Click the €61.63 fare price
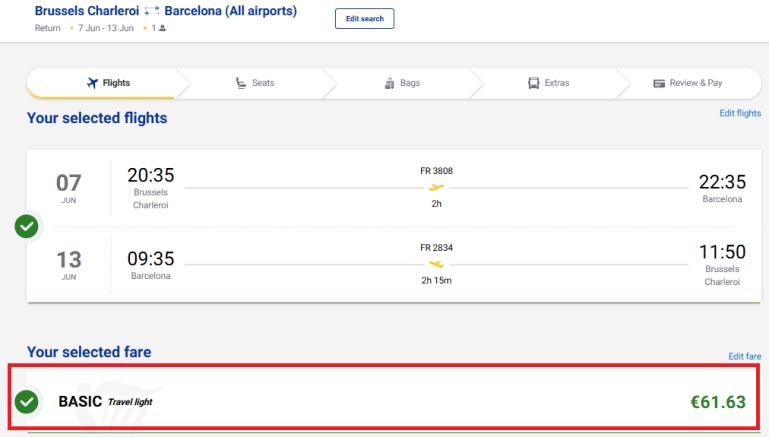The height and width of the screenshot is (437, 769). click(x=717, y=402)
